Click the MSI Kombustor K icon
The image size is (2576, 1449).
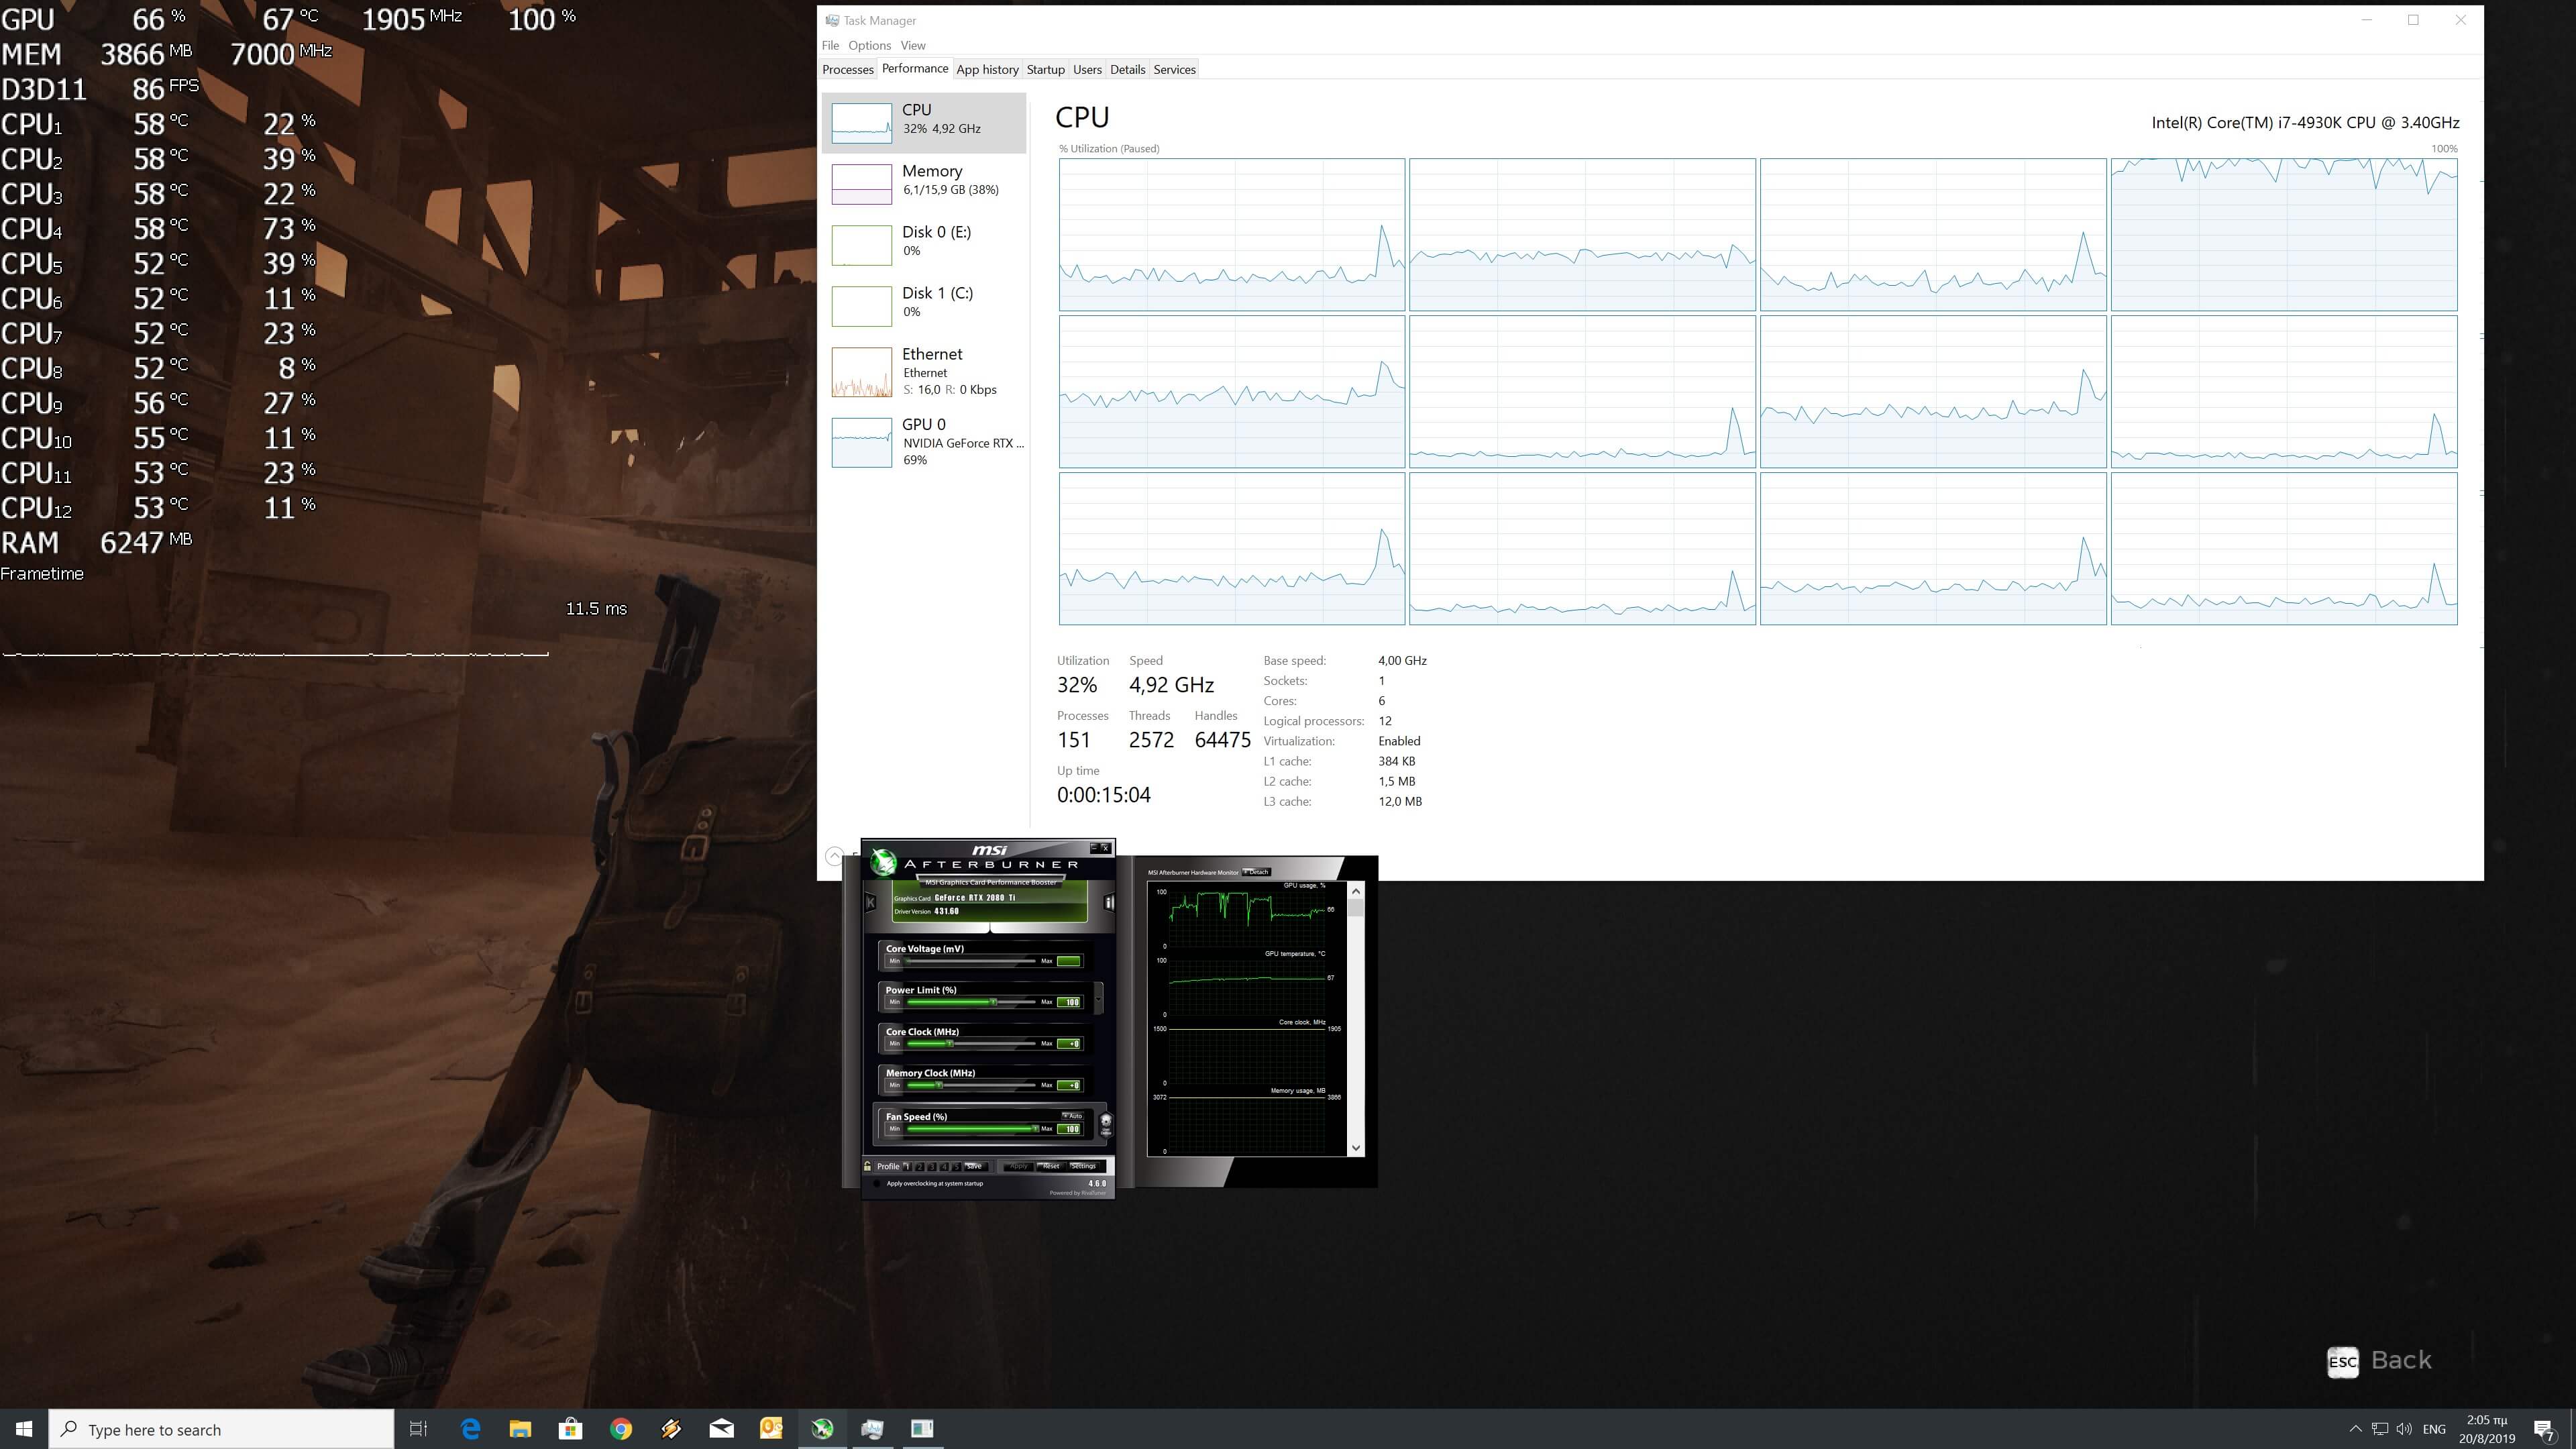point(870,902)
